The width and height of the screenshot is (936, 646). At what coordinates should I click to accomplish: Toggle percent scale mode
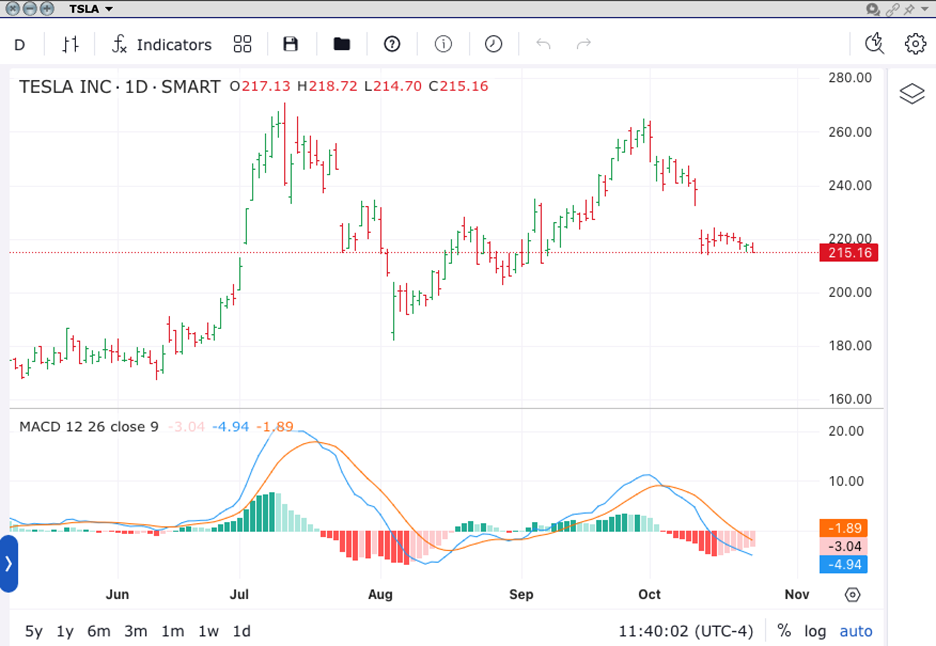(784, 630)
